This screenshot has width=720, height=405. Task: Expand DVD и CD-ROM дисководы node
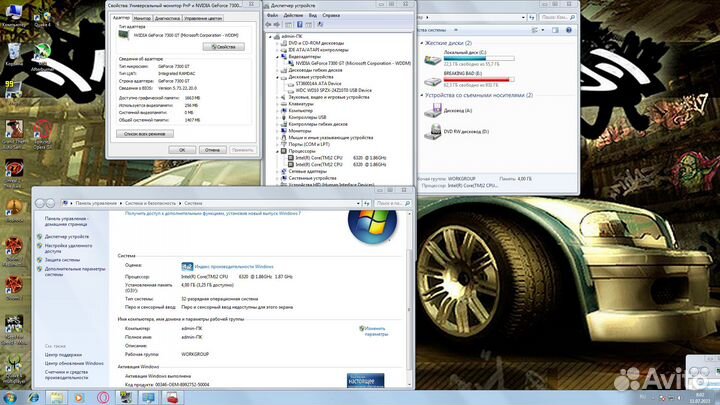(x=278, y=43)
